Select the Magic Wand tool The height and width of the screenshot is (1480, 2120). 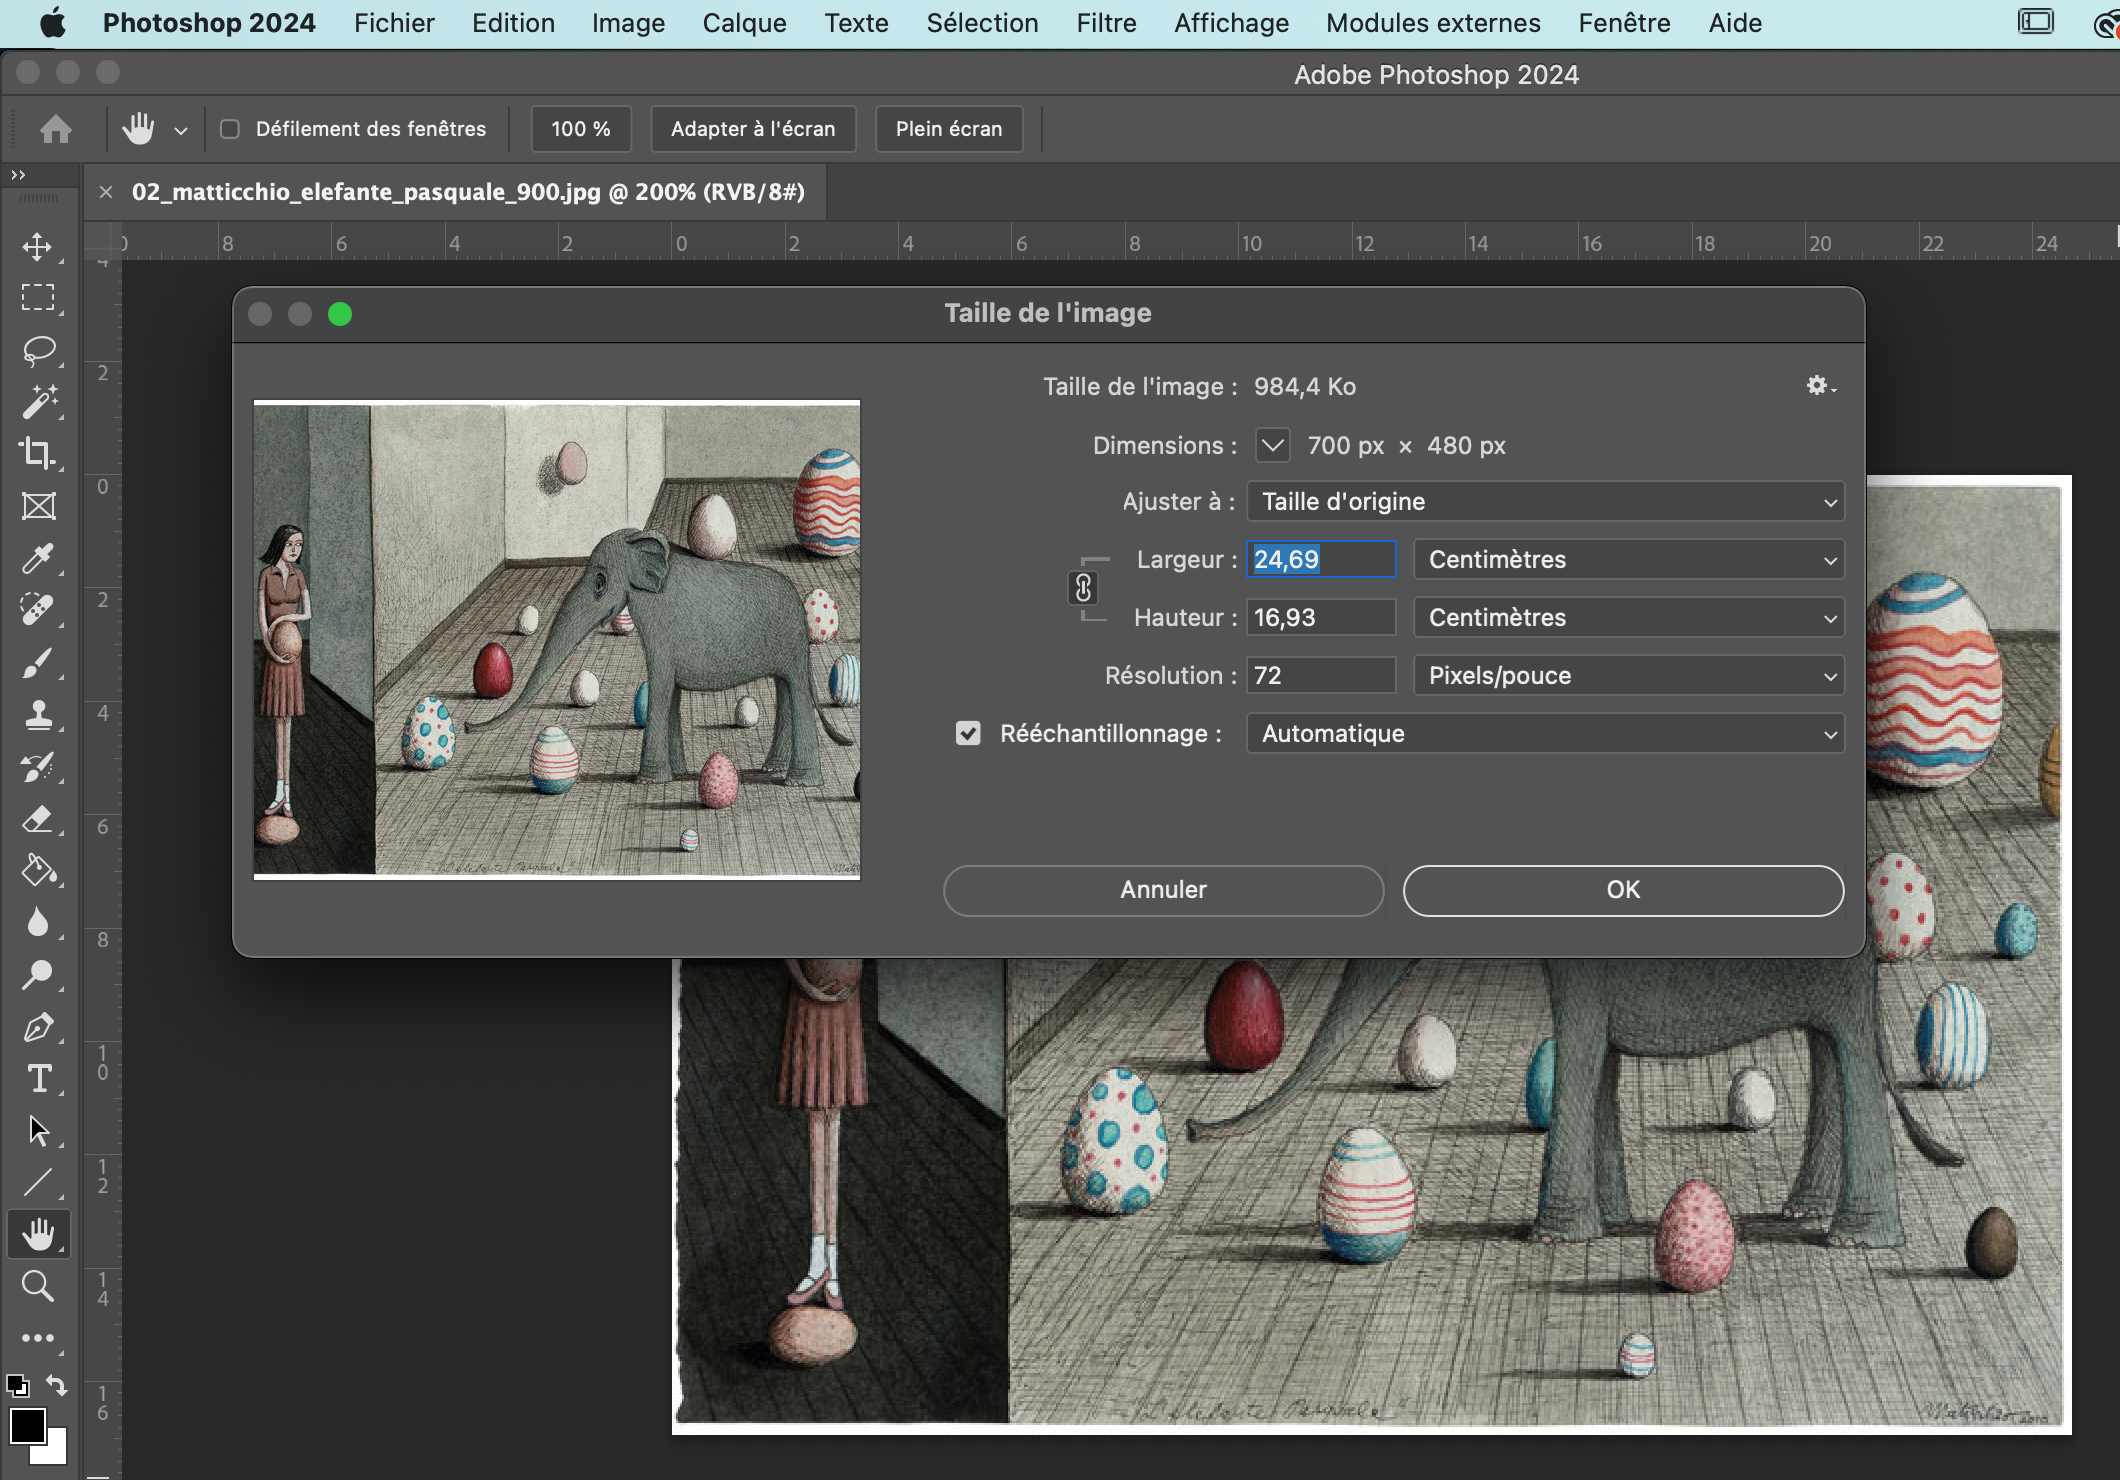click(x=38, y=402)
